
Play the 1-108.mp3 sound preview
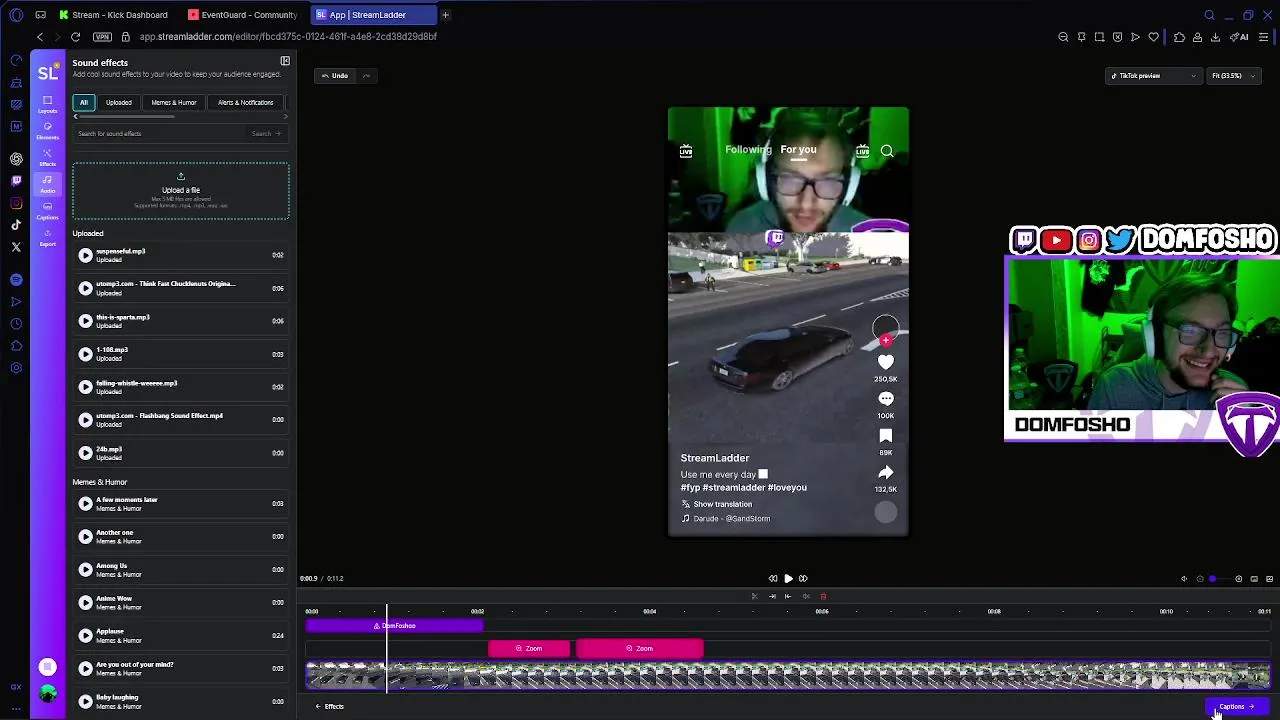(85, 354)
